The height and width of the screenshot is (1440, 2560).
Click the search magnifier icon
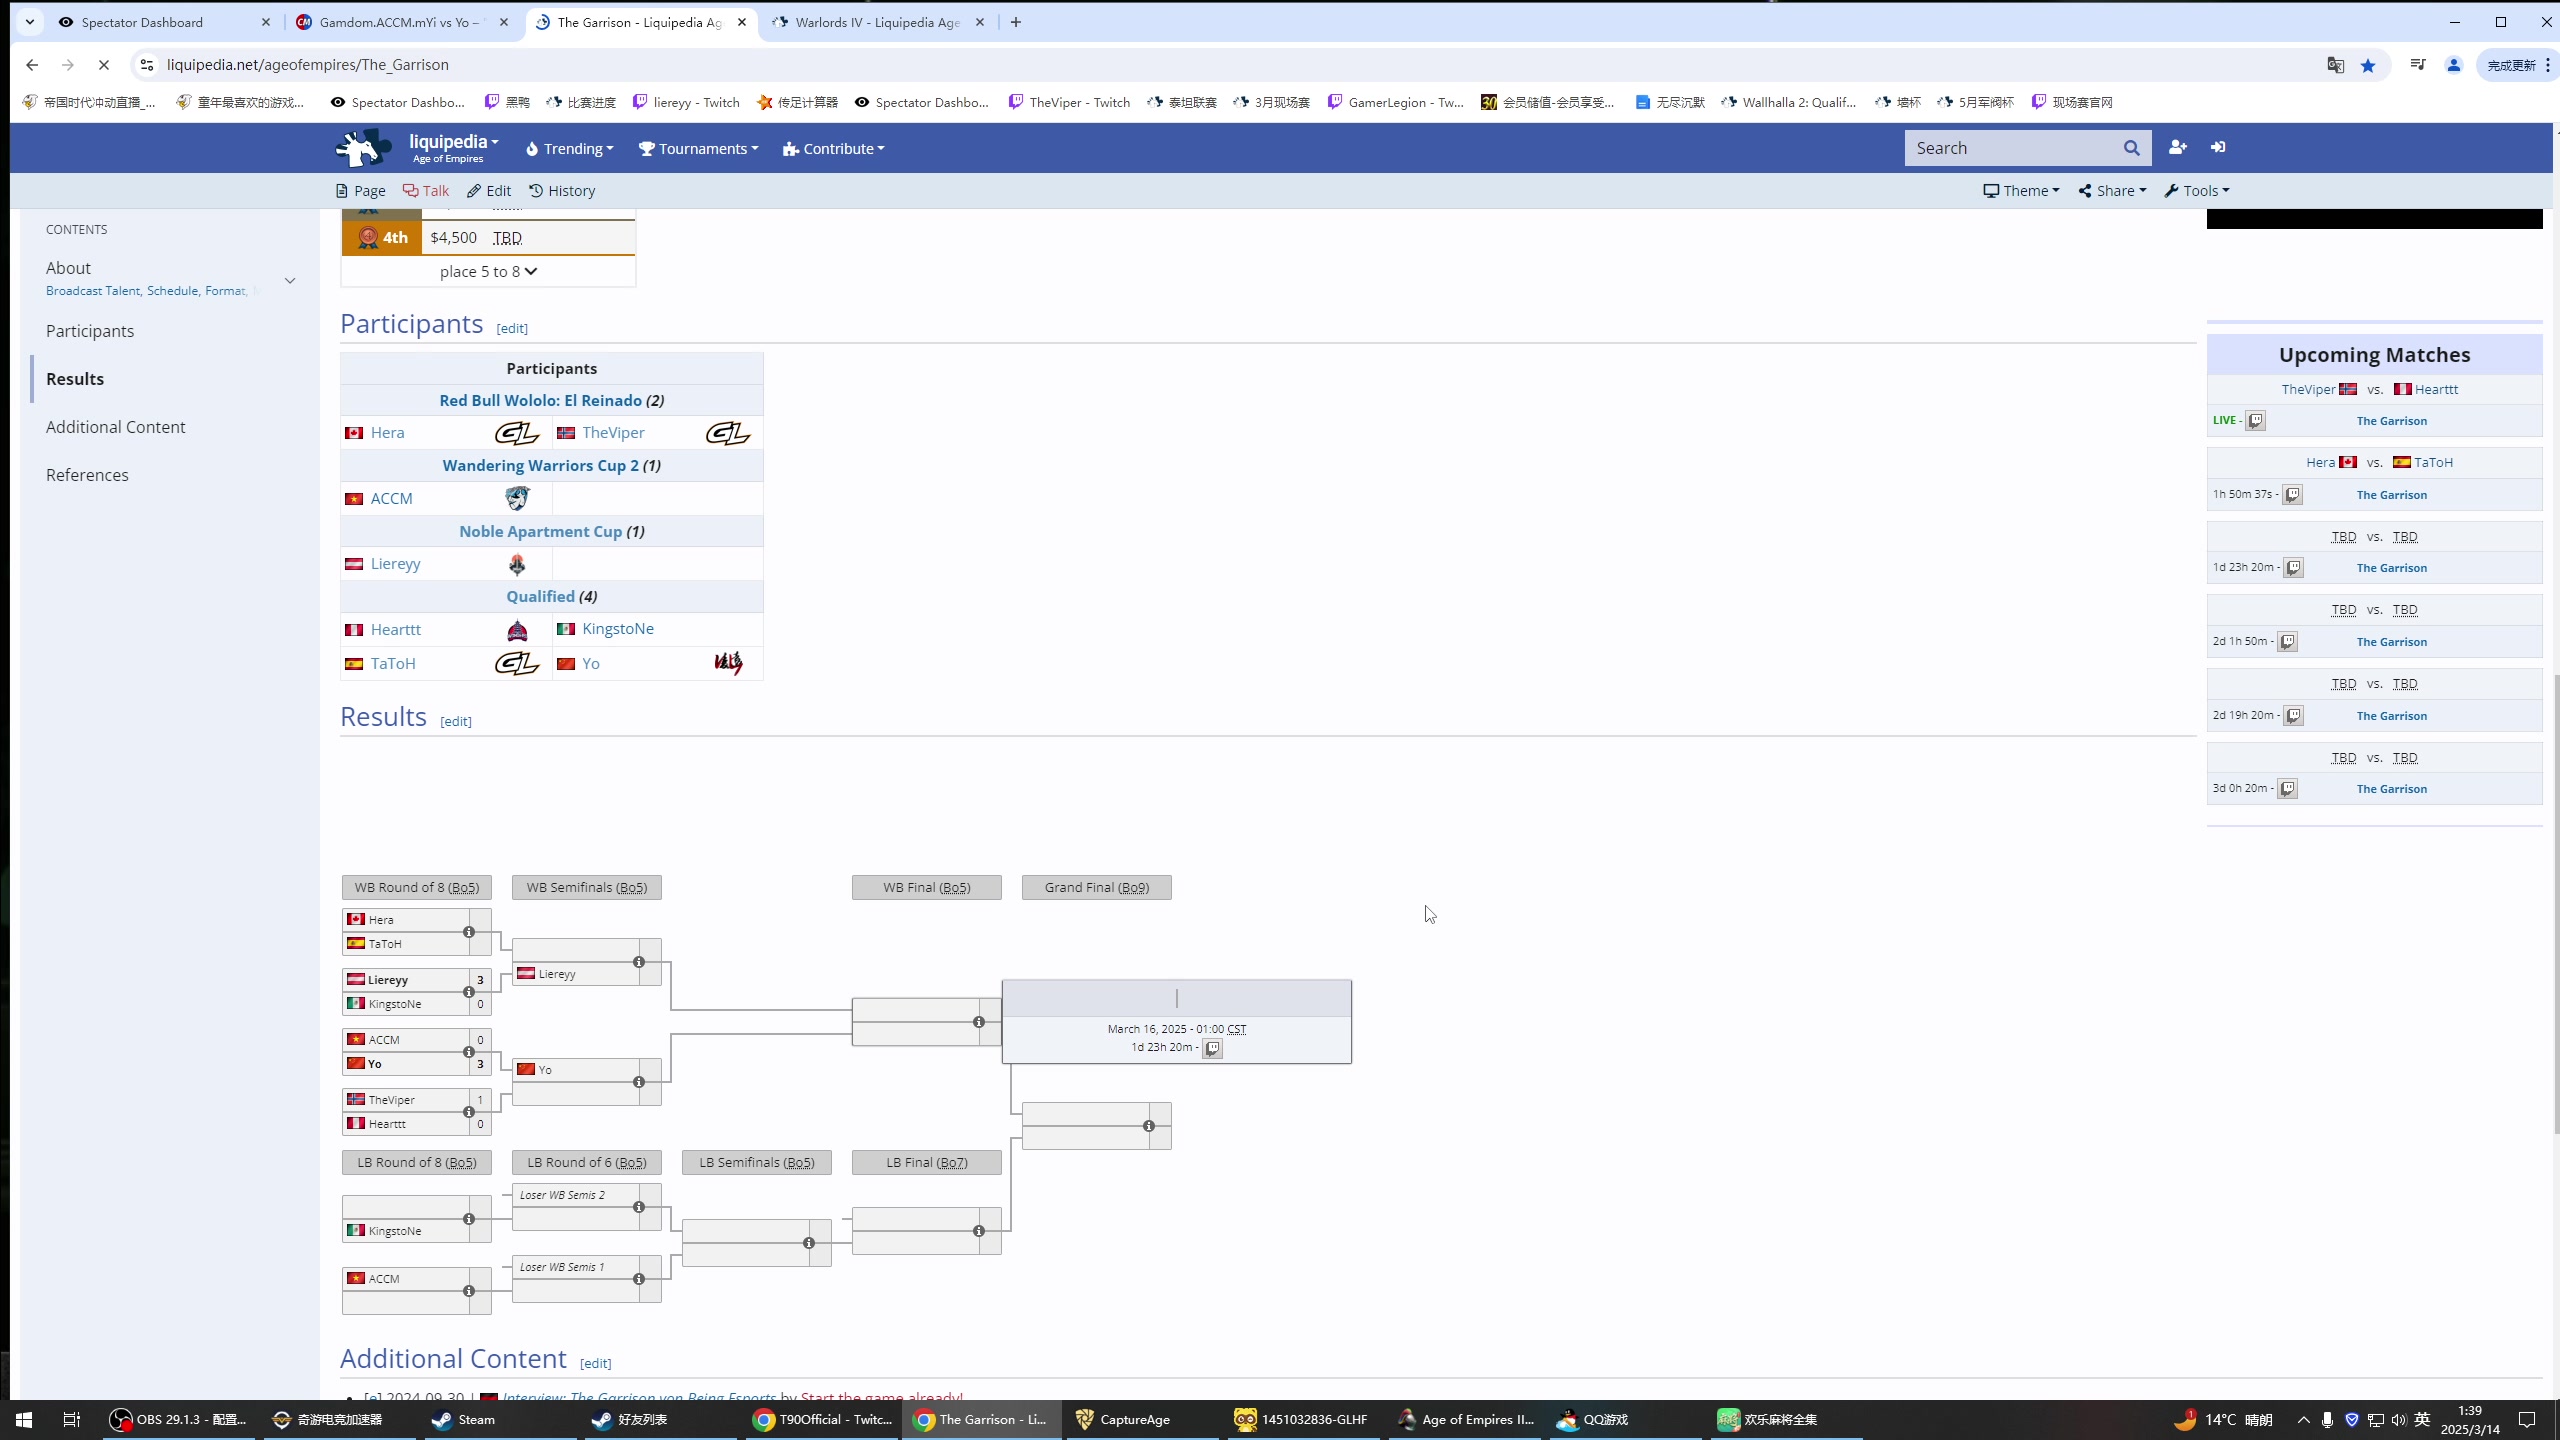pos(2131,148)
